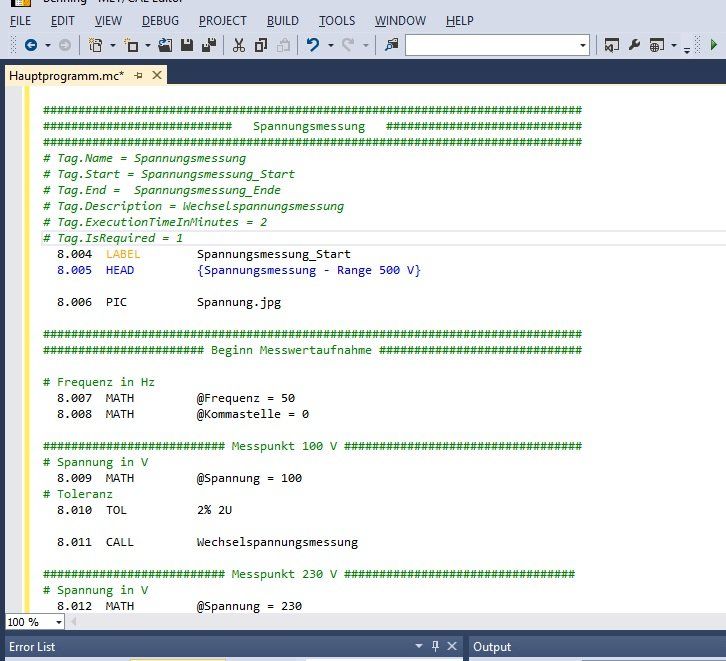Toggle auto-hide pin on Error List panel
Viewport: 726px width, 661px height.
435,647
